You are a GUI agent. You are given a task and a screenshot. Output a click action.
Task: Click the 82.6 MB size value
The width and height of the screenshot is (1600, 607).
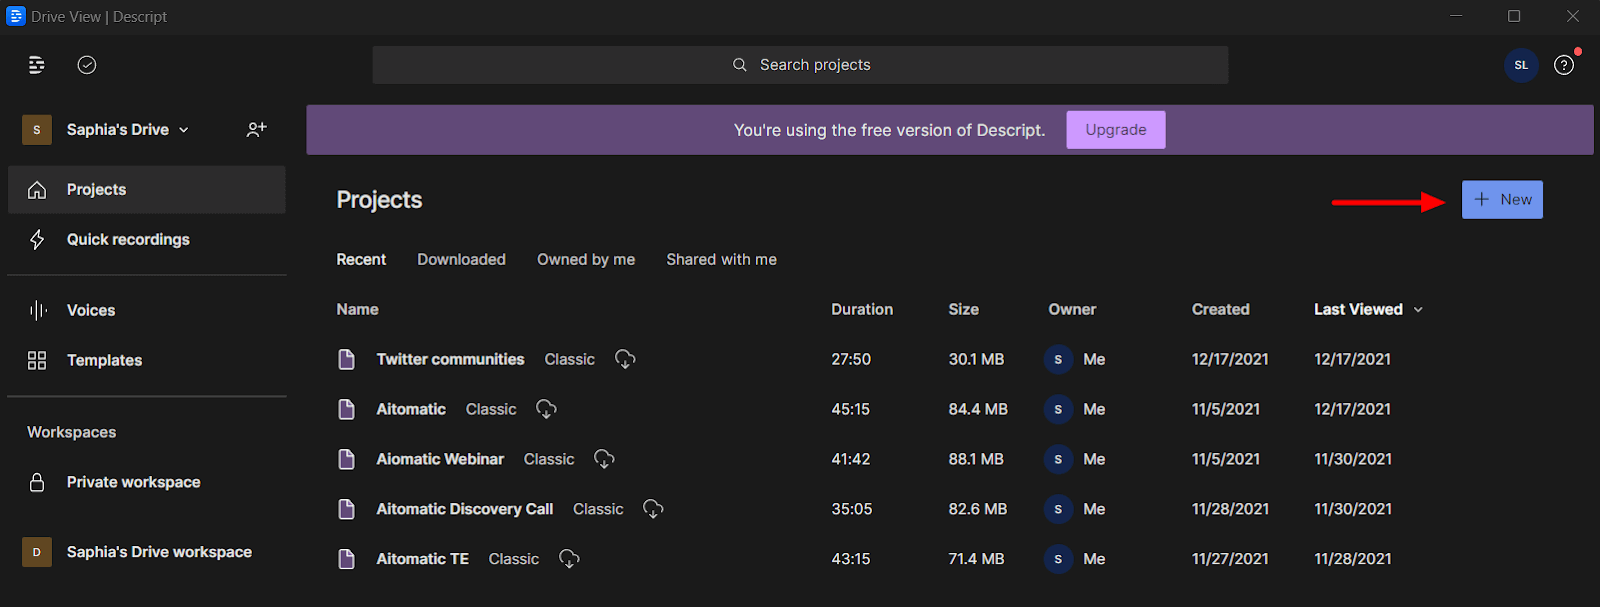click(978, 509)
